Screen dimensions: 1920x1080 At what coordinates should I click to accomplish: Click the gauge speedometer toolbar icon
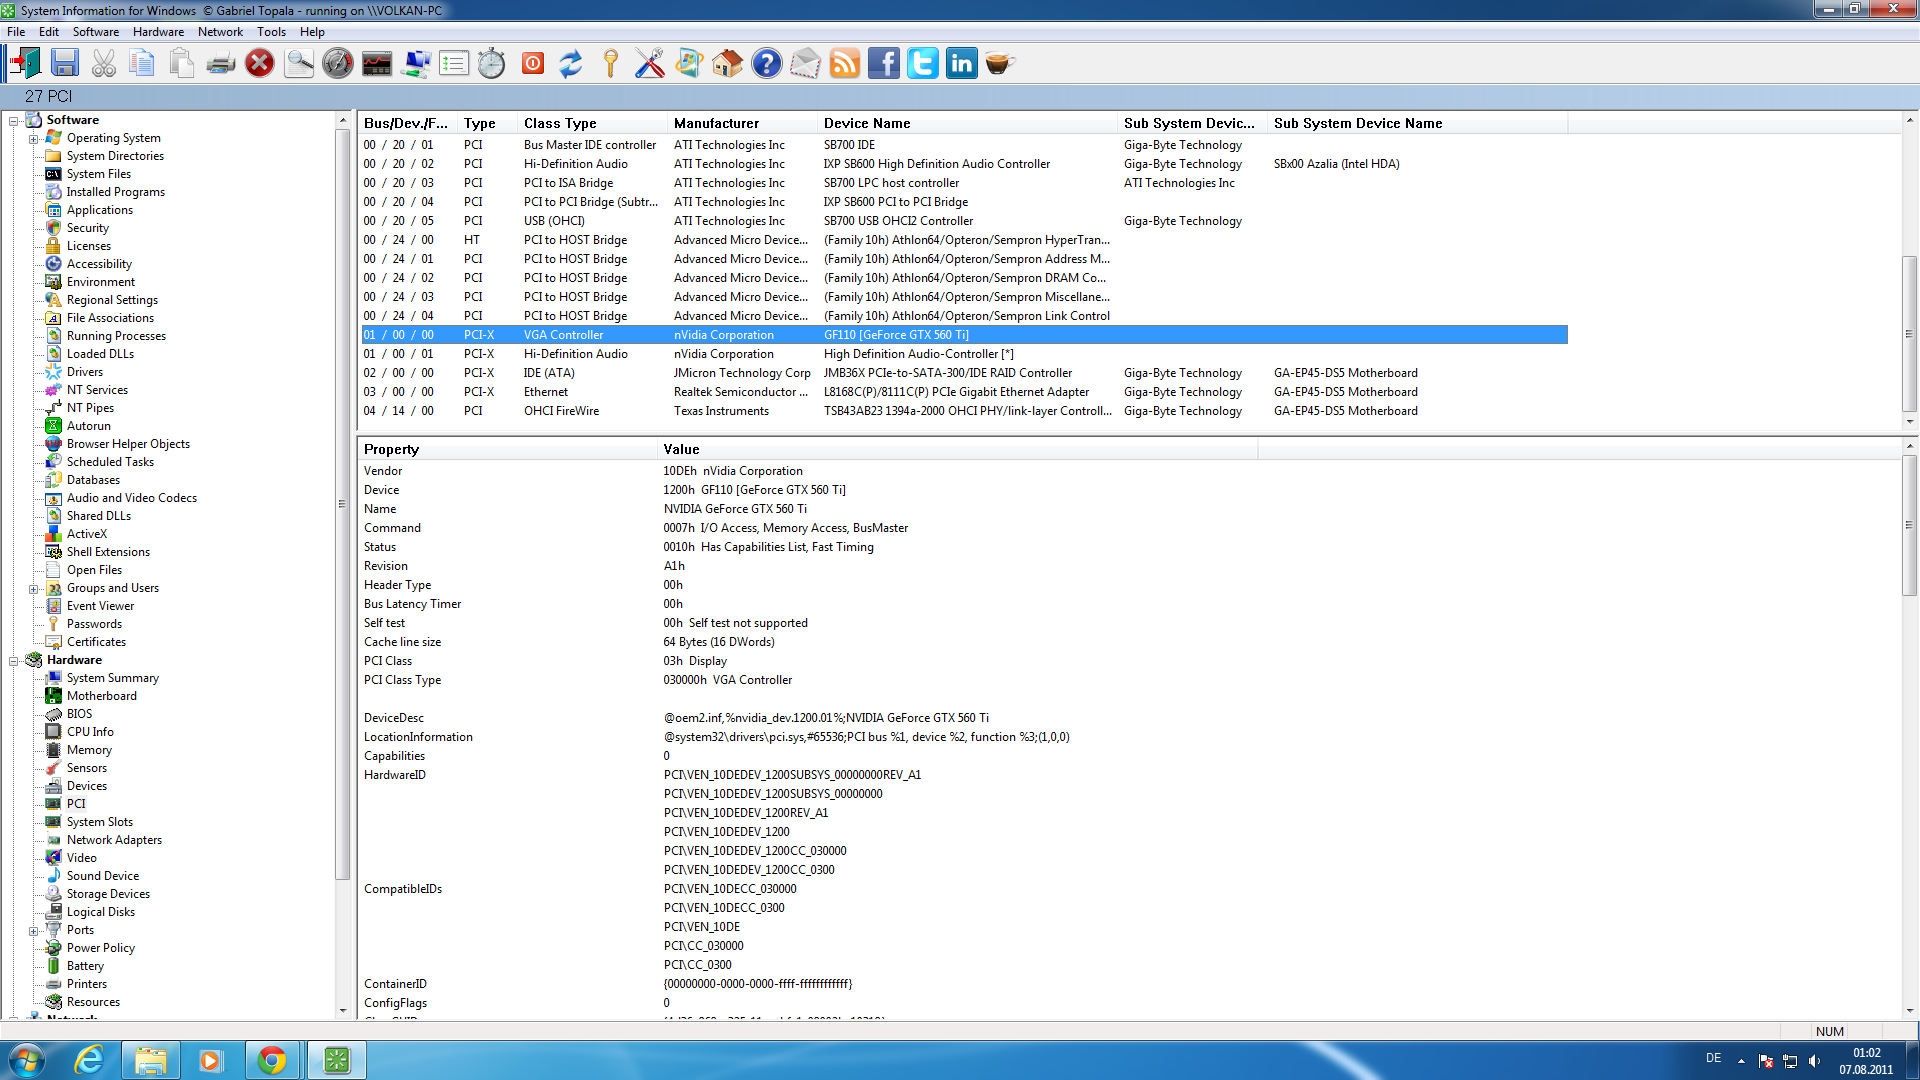point(338,64)
